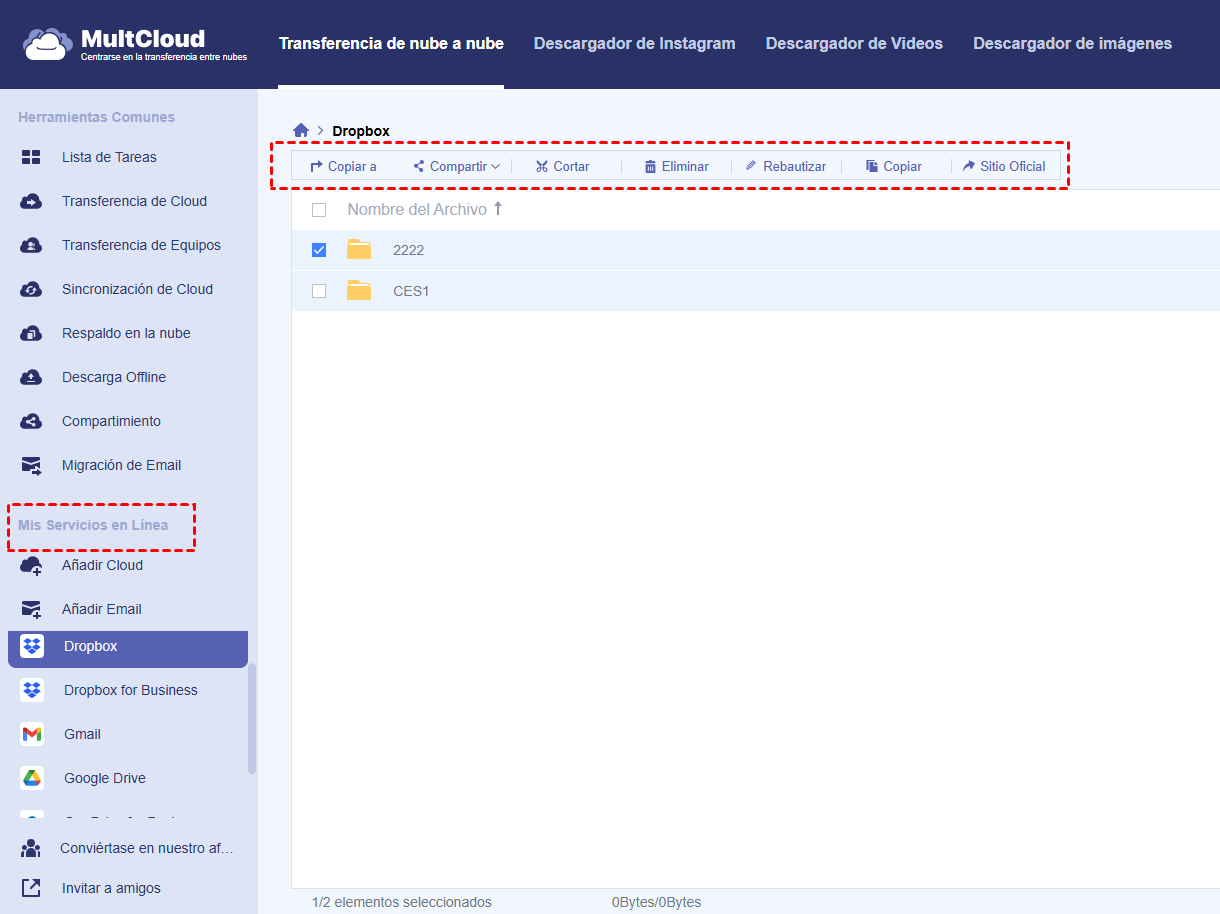1220x914 pixels.
Task: Switch to Transferencia de nube a nube tab
Action: click(x=391, y=43)
